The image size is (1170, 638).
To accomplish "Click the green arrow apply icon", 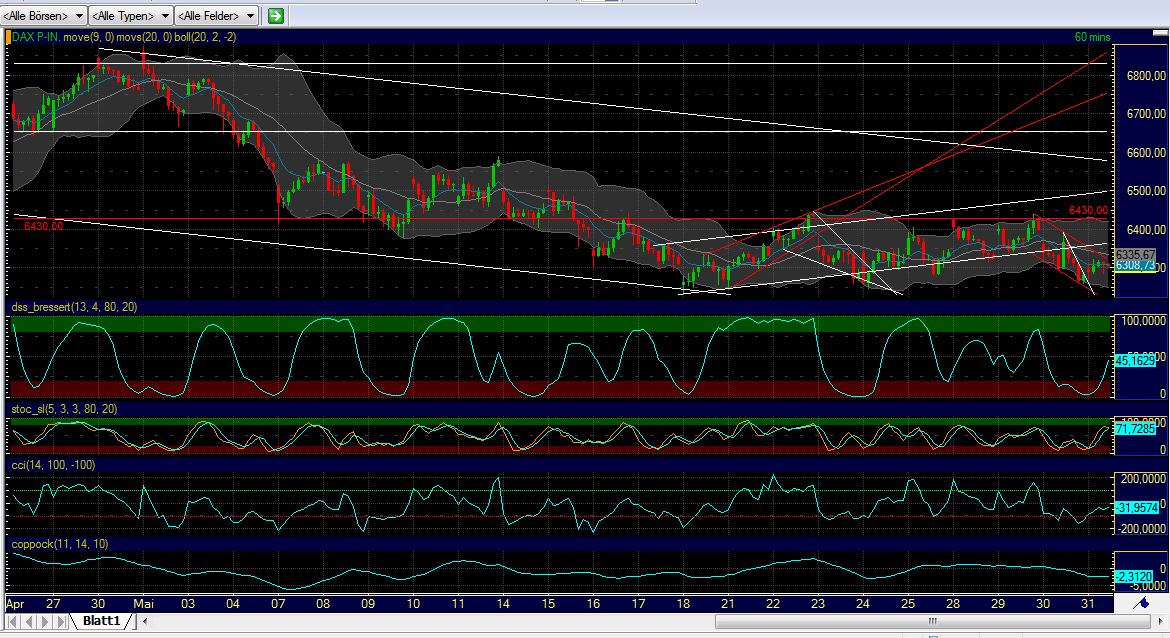I will click(274, 15).
